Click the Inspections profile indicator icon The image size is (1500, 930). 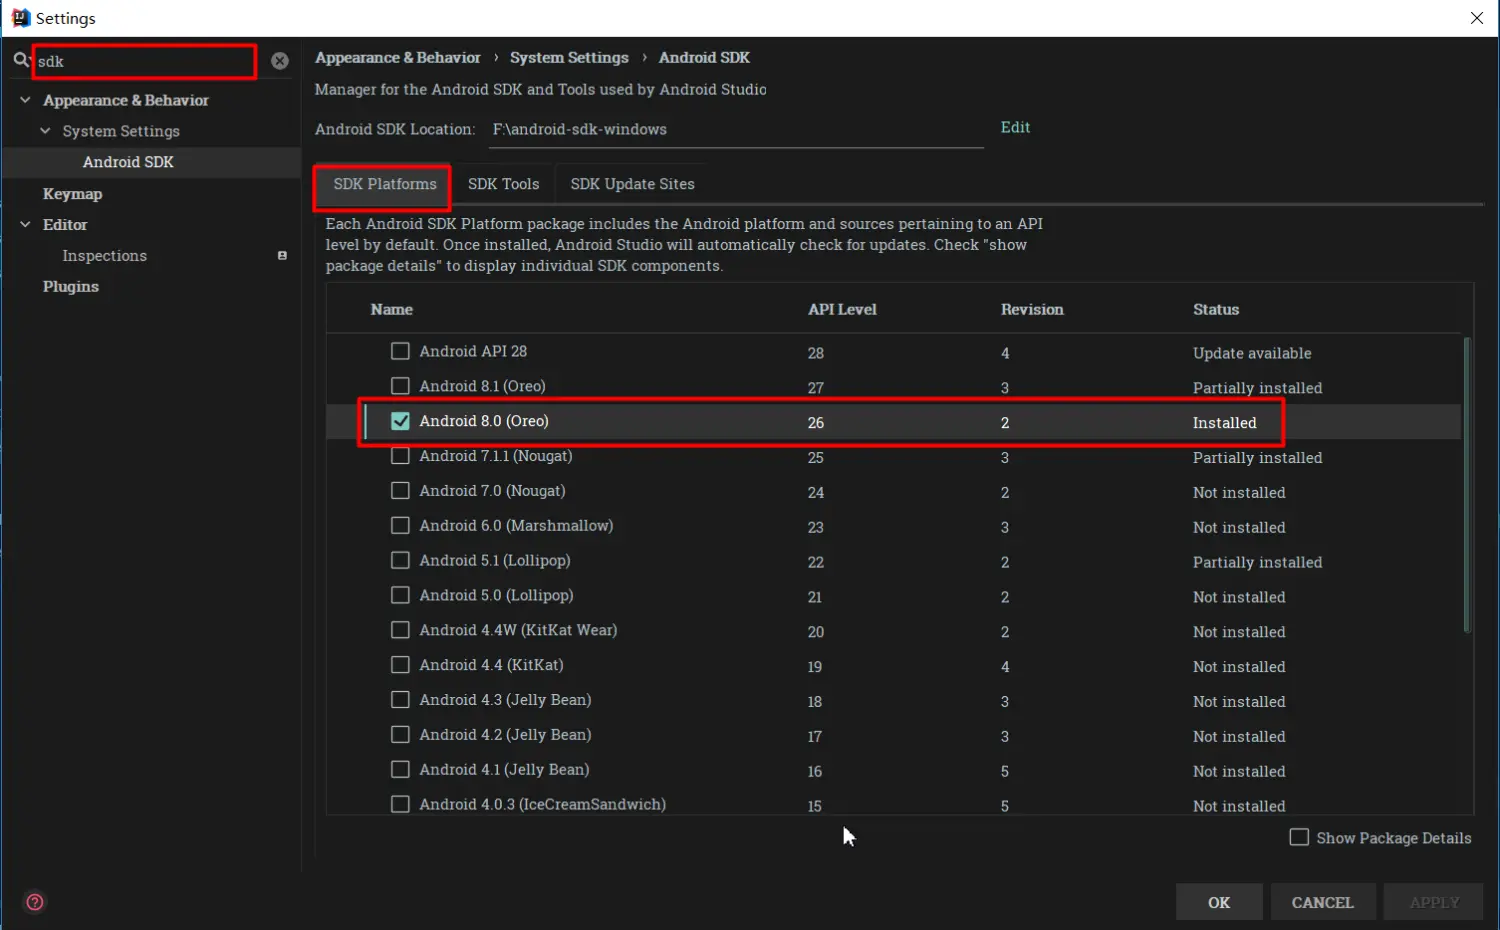click(x=282, y=256)
